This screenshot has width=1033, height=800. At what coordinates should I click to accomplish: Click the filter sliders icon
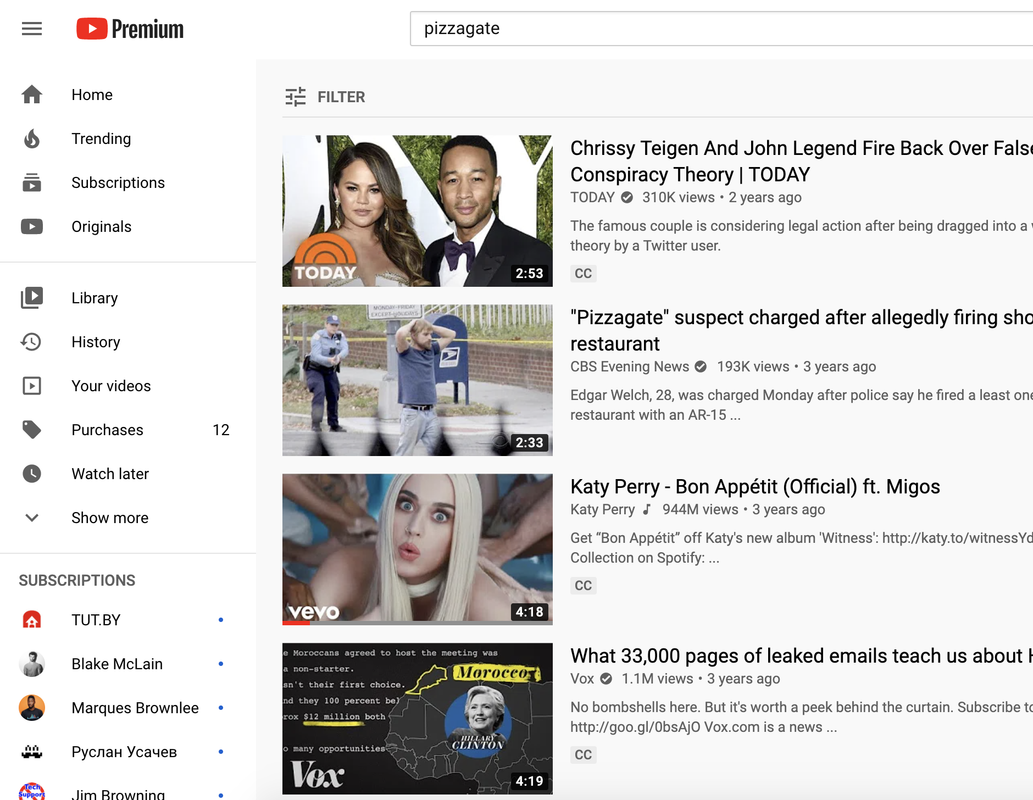pyautogui.click(x=295, y=96)
